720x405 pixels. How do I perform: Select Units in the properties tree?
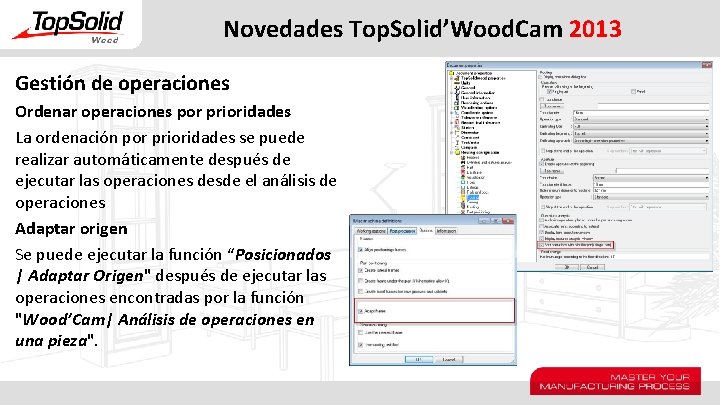point(465,83)
